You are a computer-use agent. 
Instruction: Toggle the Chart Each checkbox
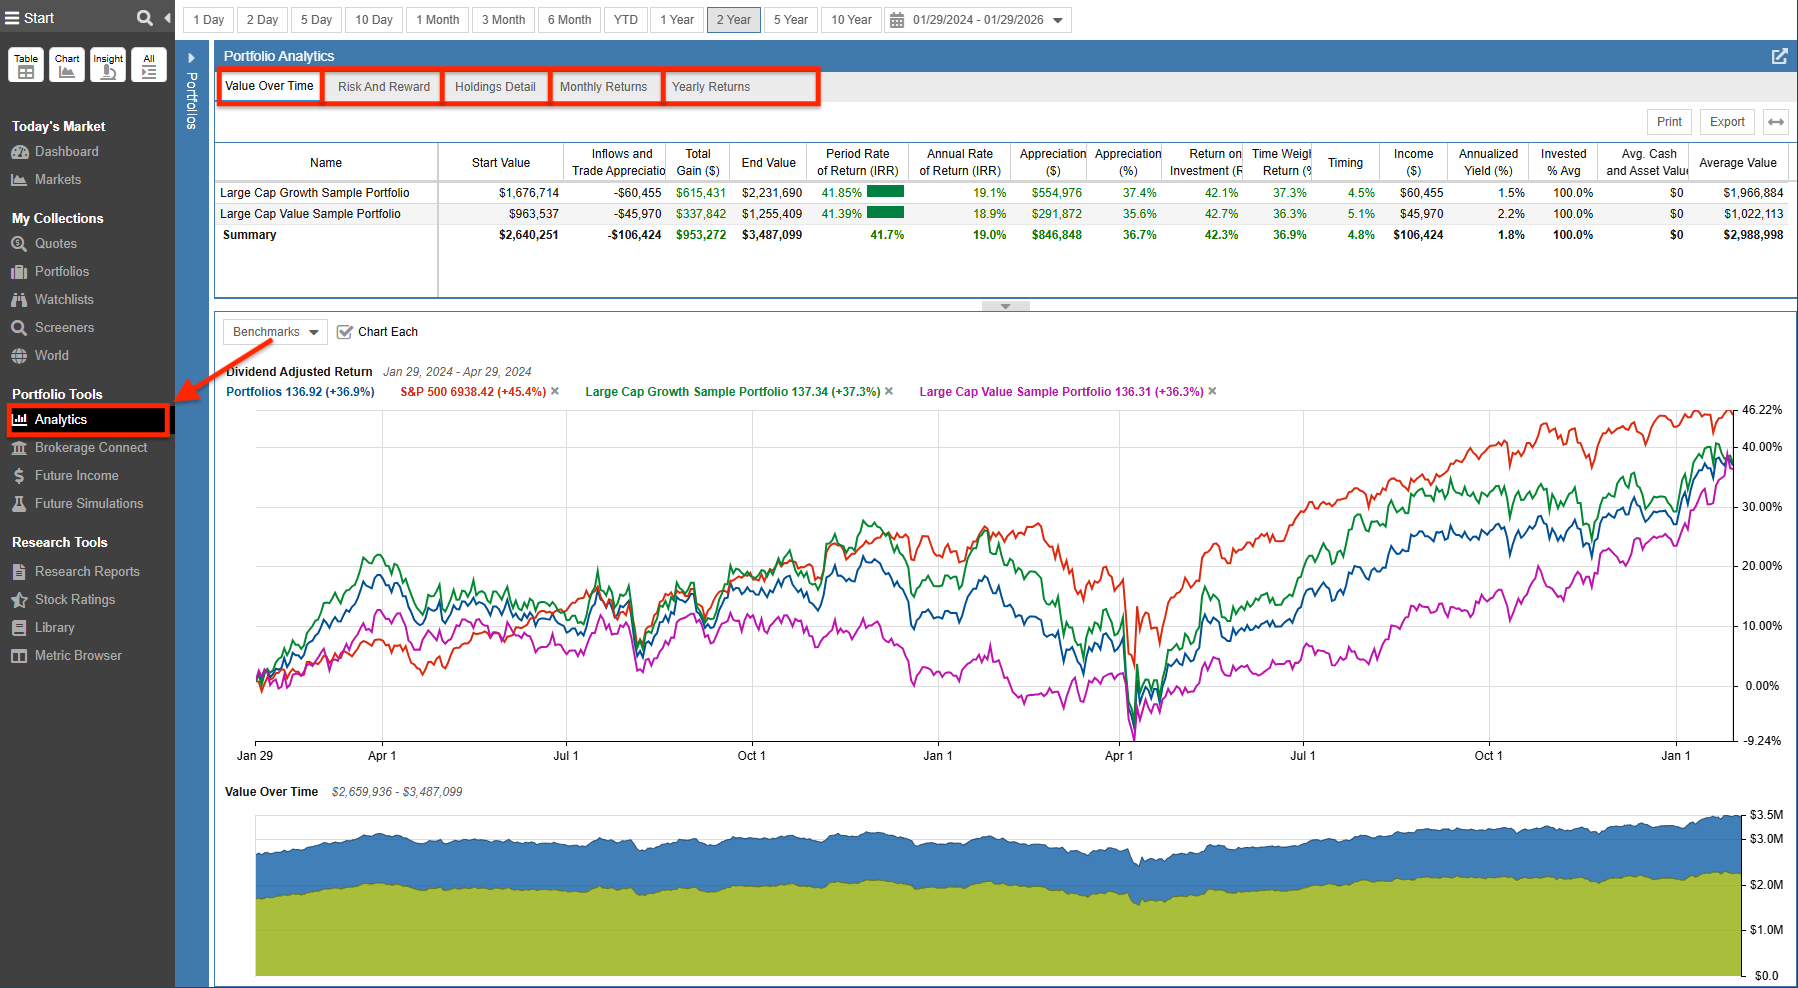coord(345,332)
